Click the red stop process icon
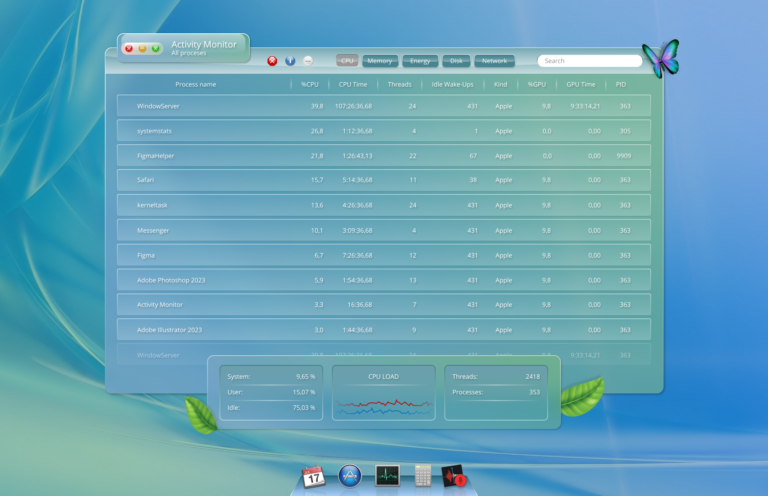The height and width of the screenshot is (496, 768). coord(272,61)
